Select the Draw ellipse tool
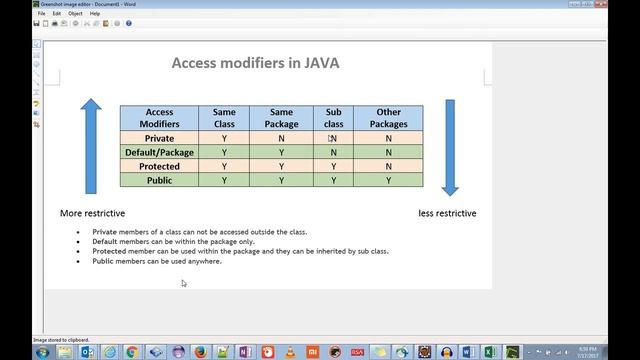The height and width of the screenshot is (360, 640). coord(37,64)
